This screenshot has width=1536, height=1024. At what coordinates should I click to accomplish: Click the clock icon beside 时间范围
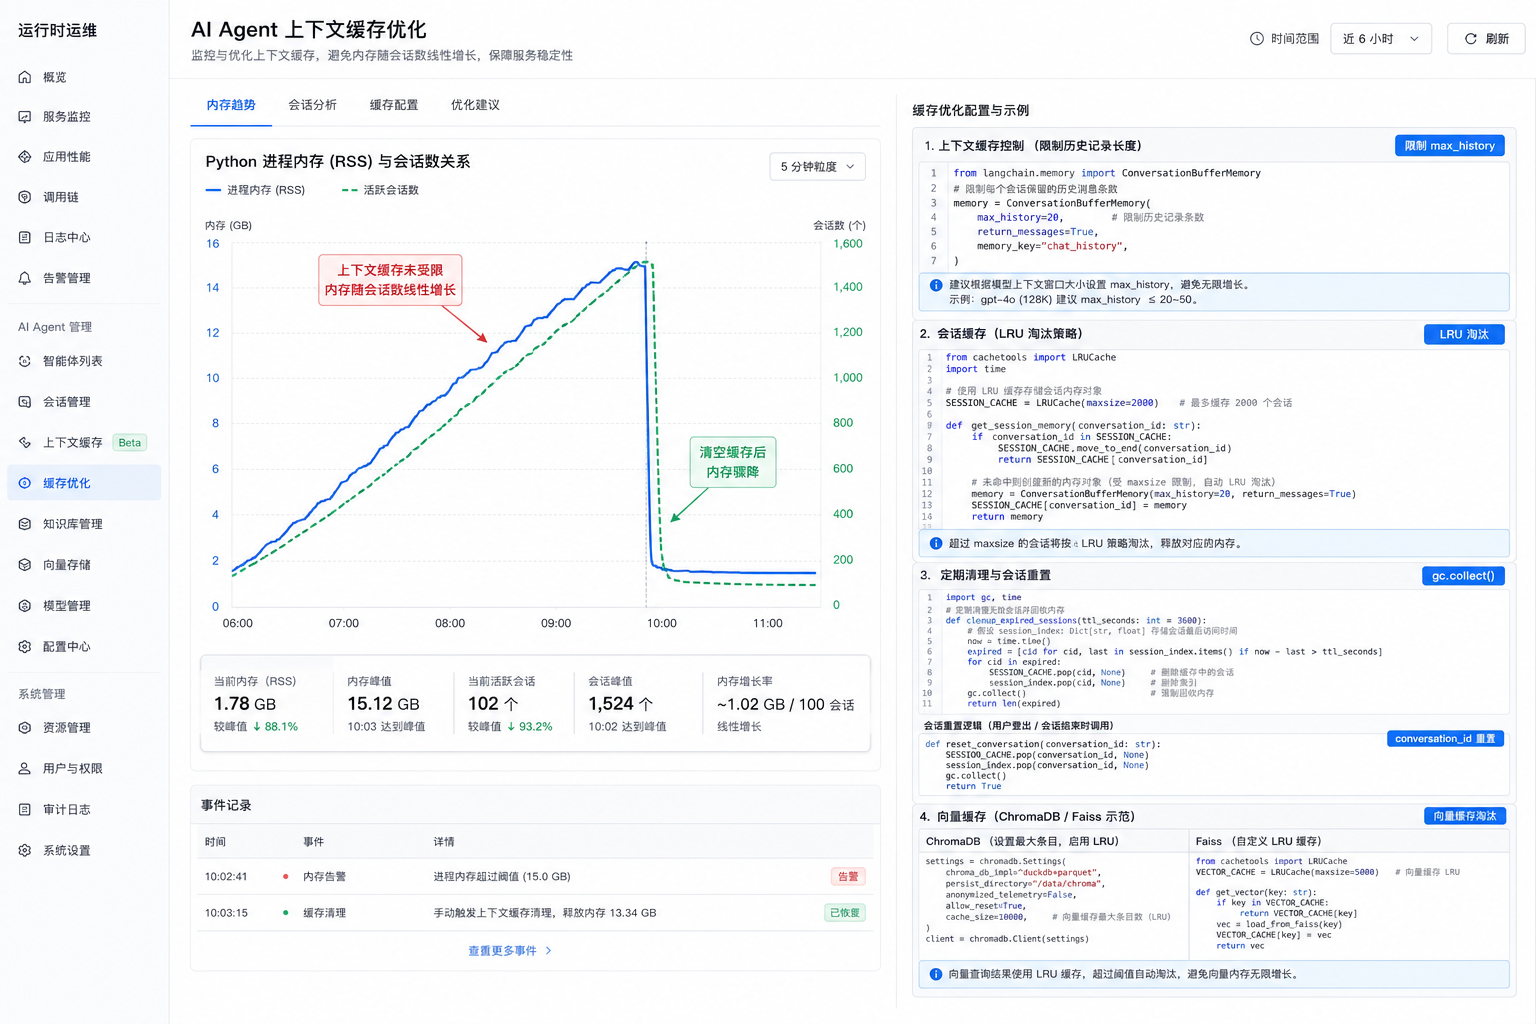pyautogui.click(x=1257, y=39)
